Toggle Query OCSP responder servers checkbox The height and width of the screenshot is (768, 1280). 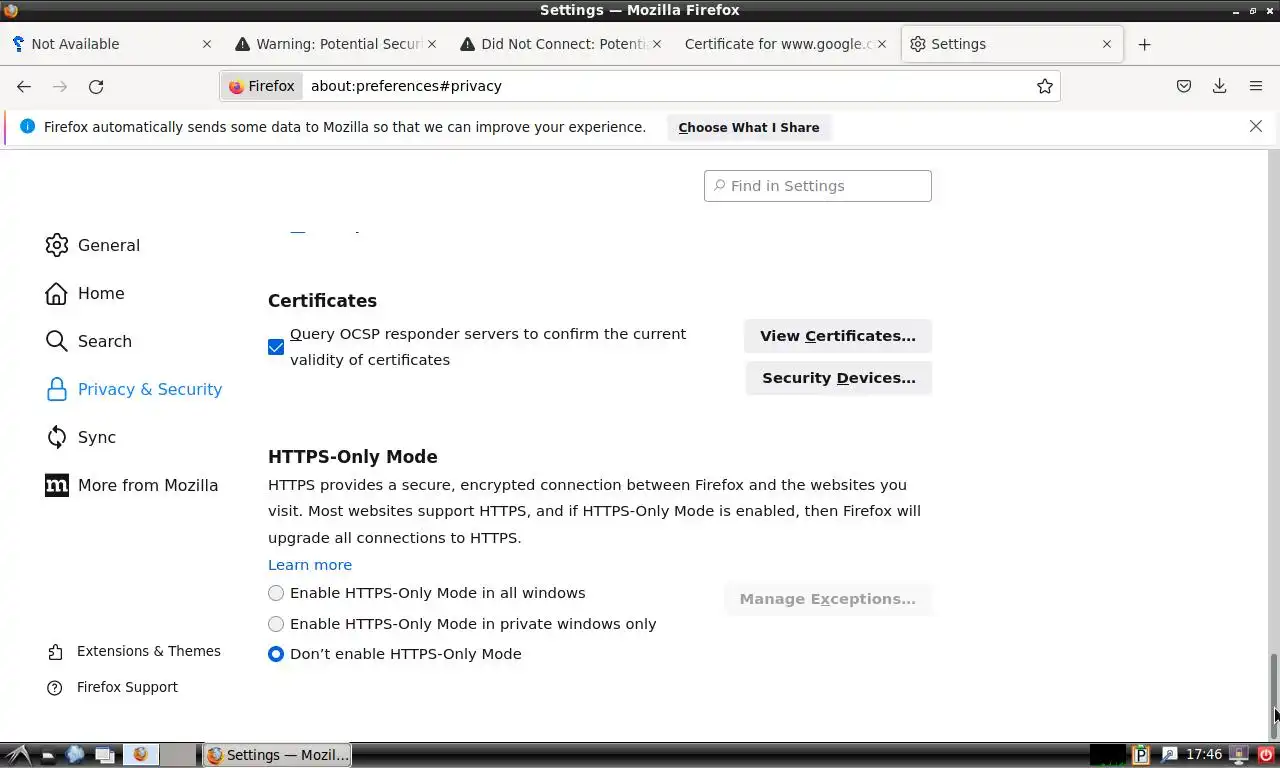click(276, 347)
